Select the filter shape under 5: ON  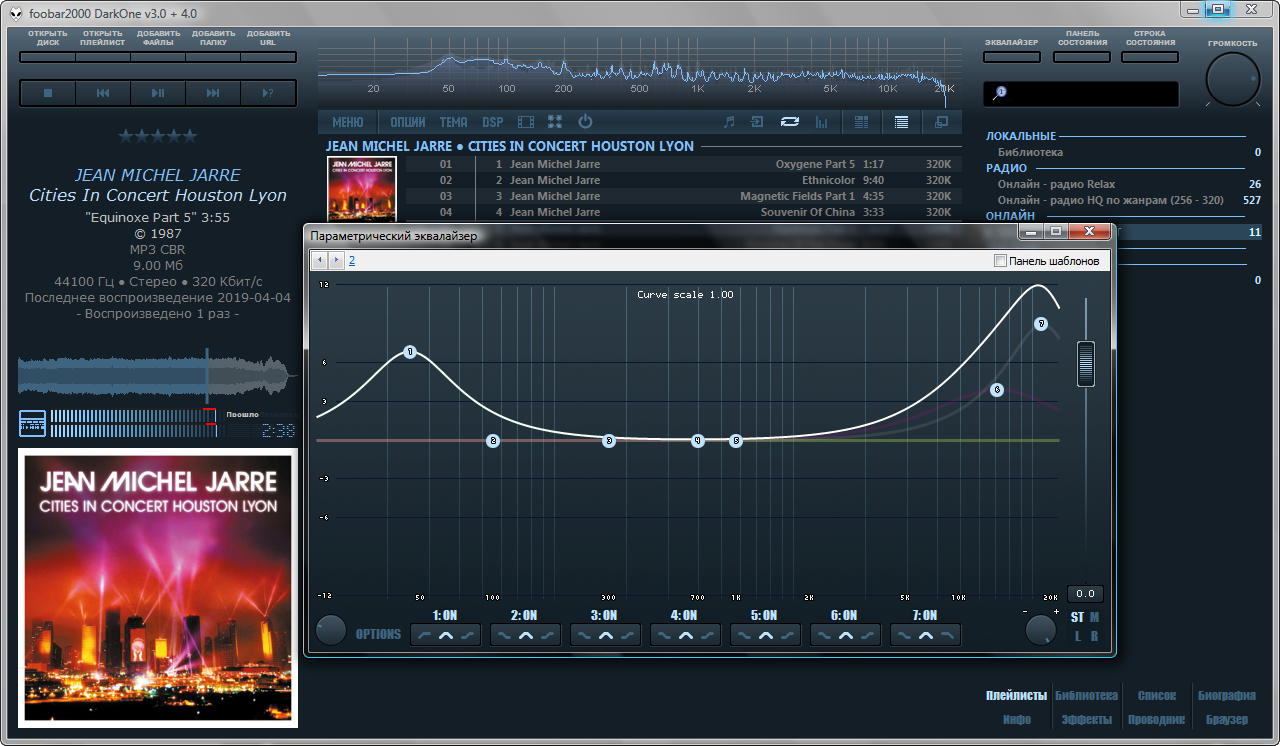(766, 635)
